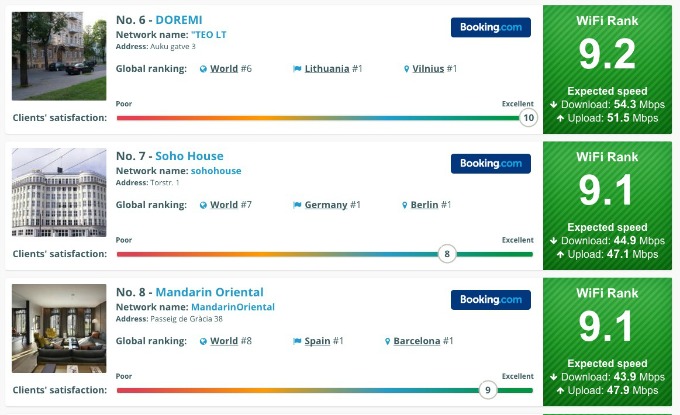Click address text "Auku gatve 3"

coord(173,46)
